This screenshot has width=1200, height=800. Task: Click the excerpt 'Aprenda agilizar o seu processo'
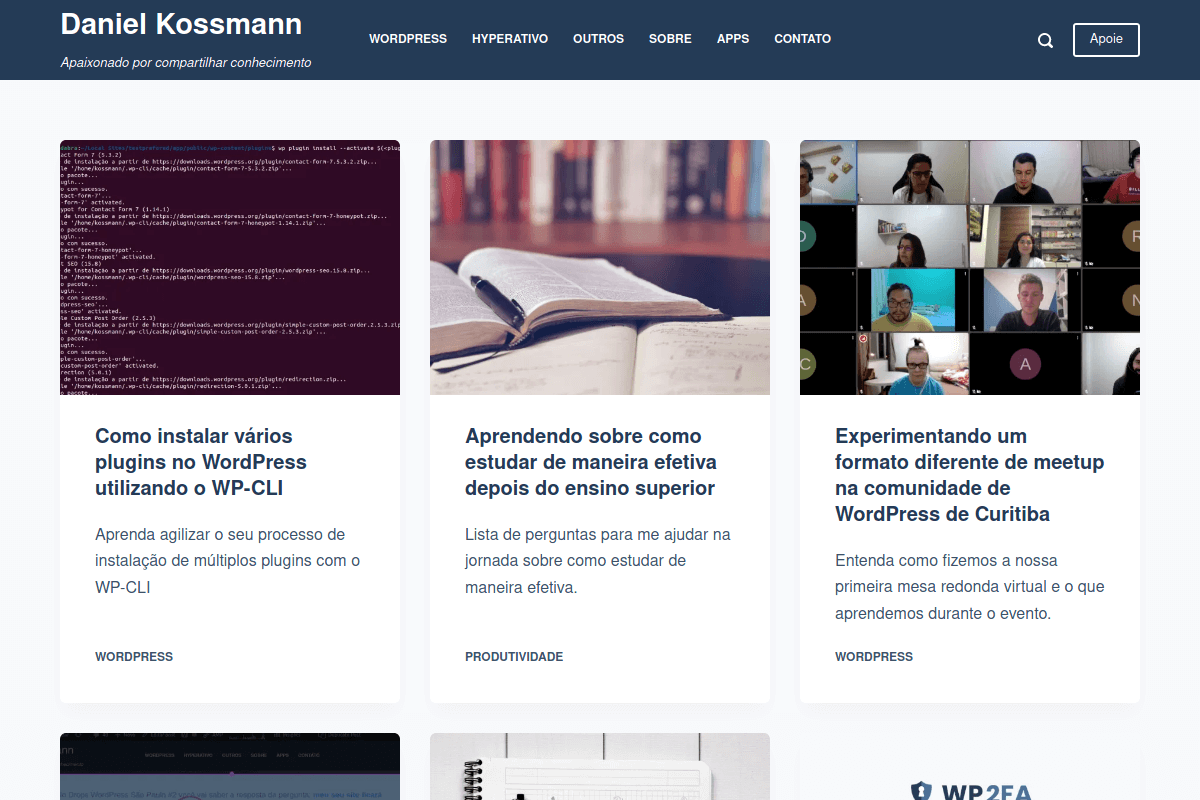point(227,561)
